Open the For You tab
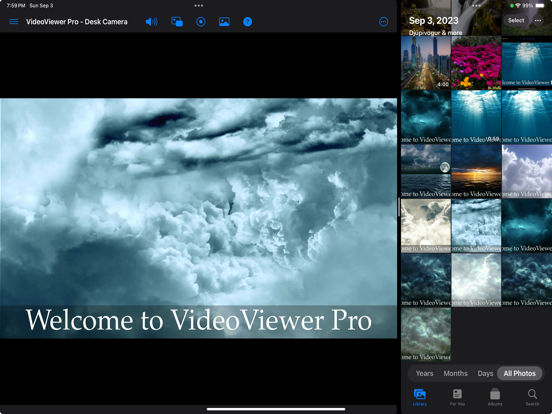The width and height of the screenshot is (552, 414). 457,397
